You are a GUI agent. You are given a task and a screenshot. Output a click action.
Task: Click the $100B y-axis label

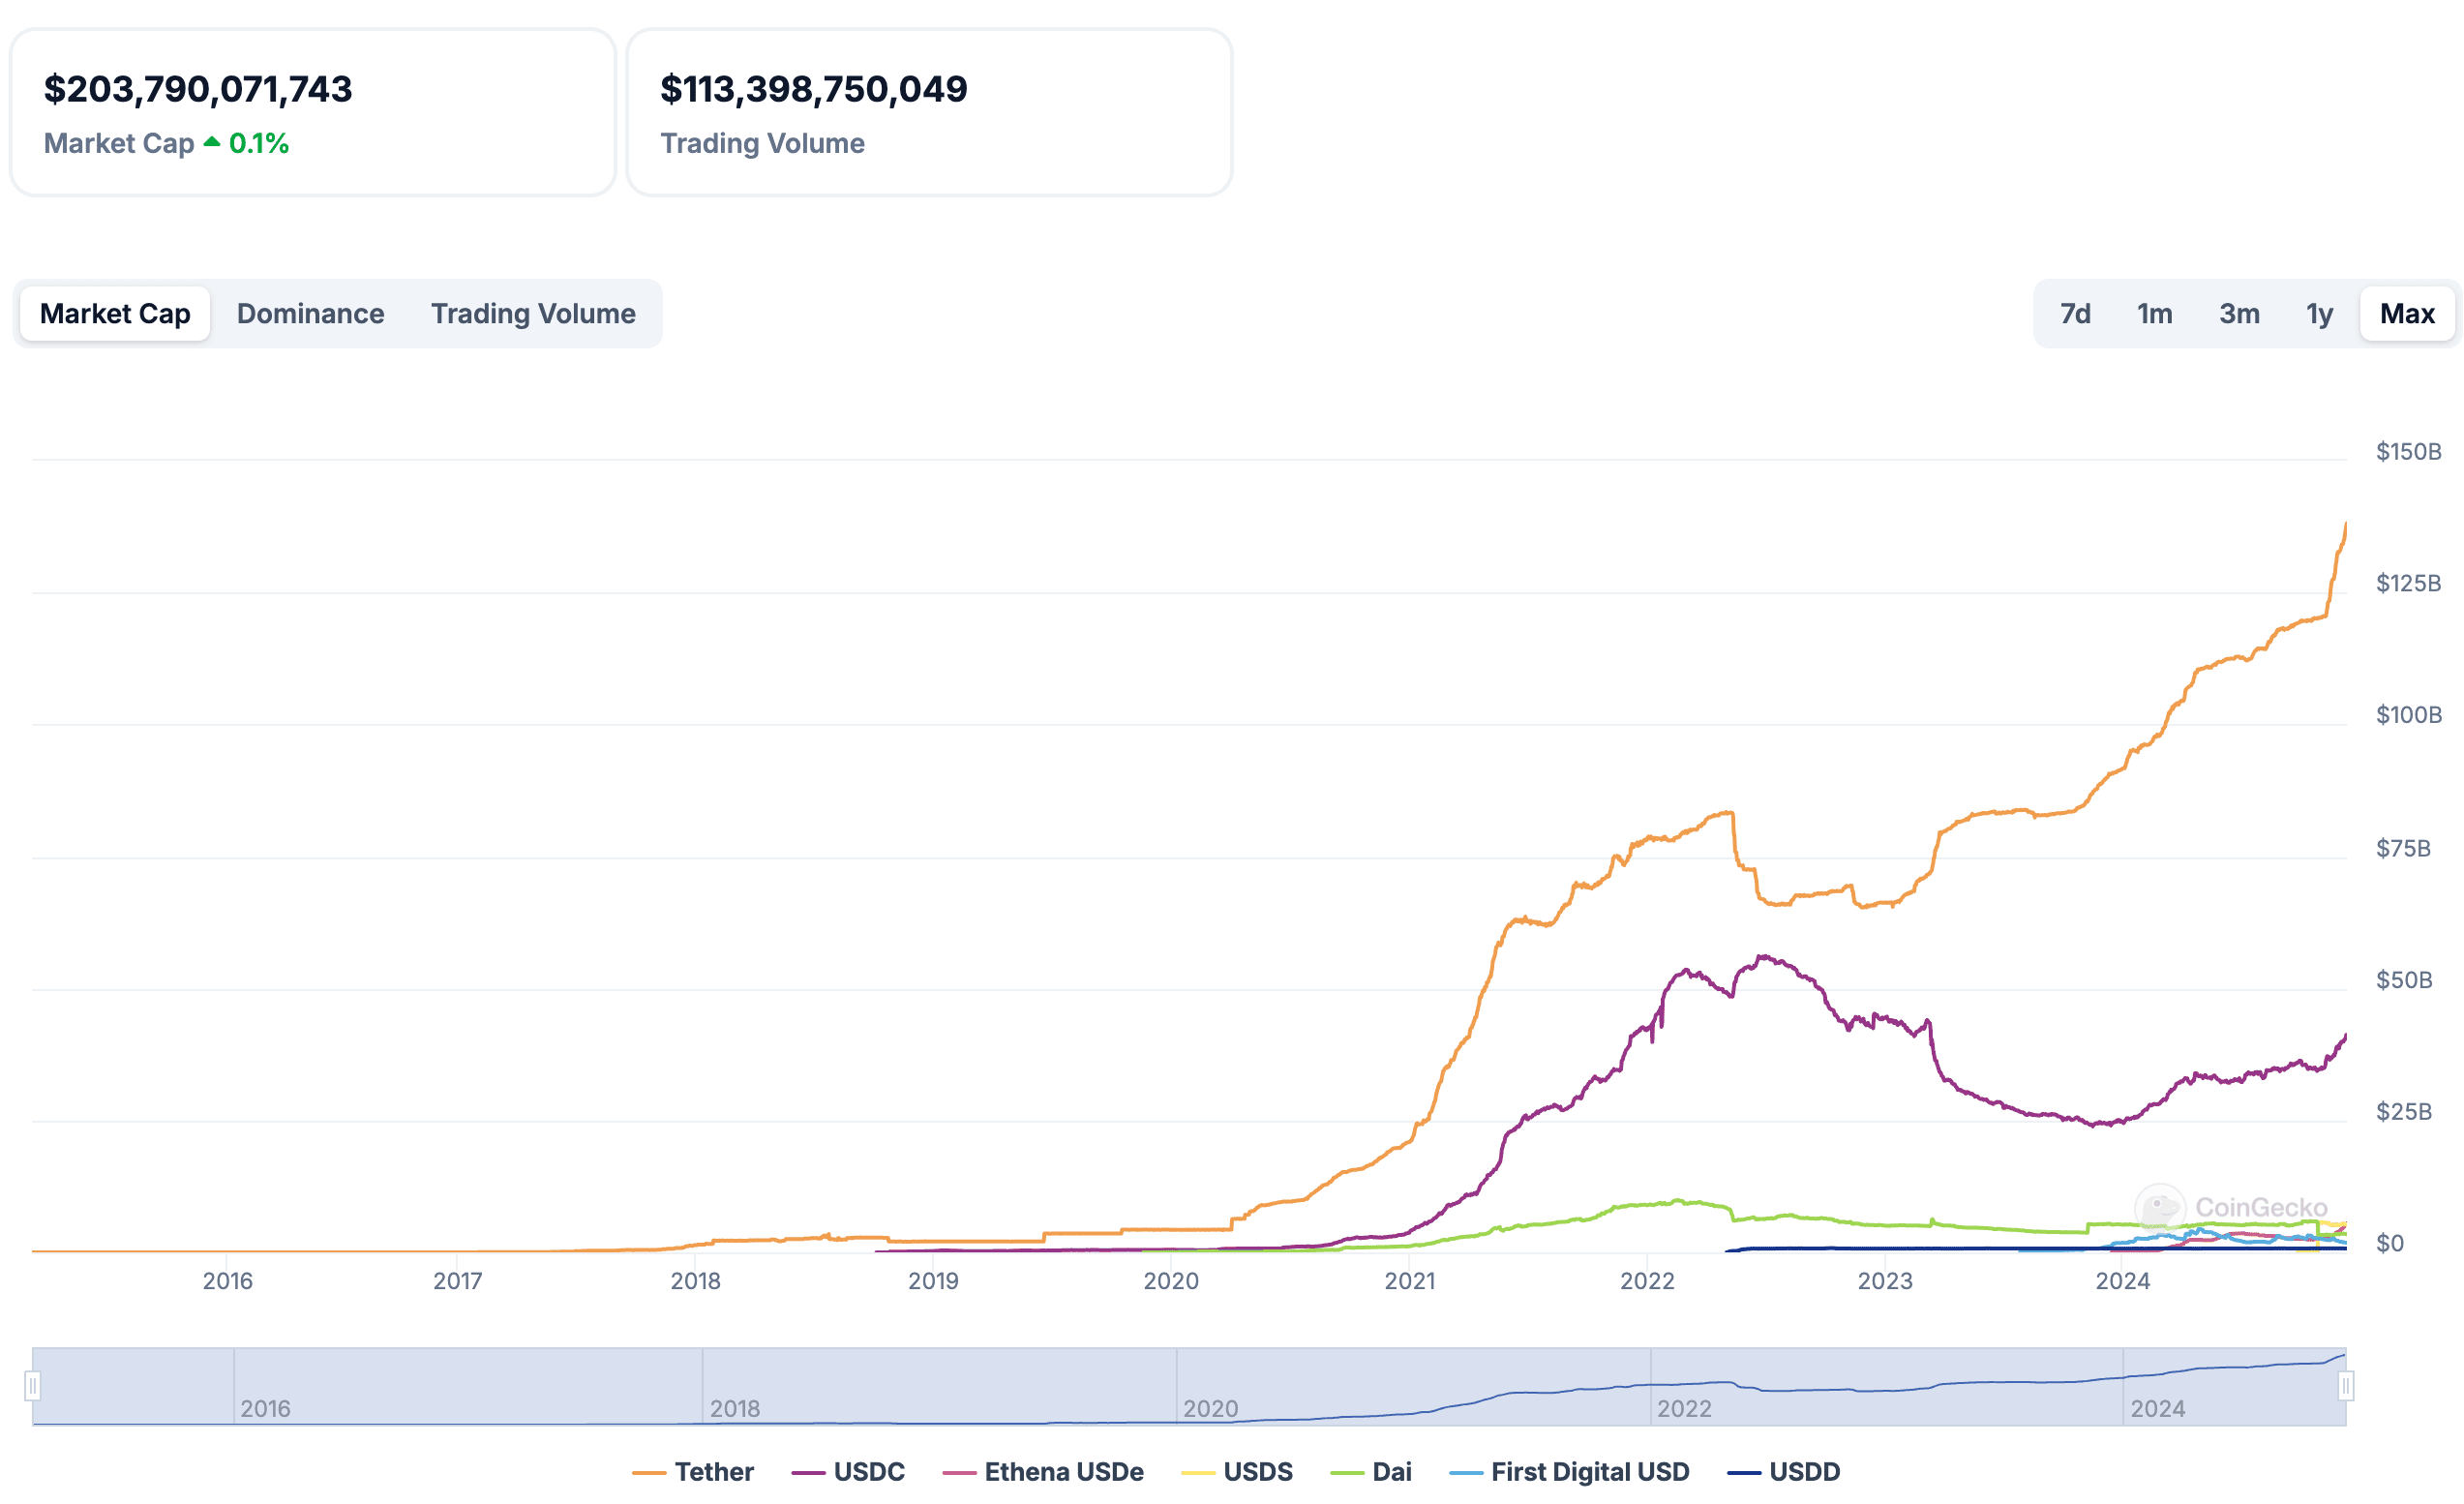click(x=2408, y=715)
